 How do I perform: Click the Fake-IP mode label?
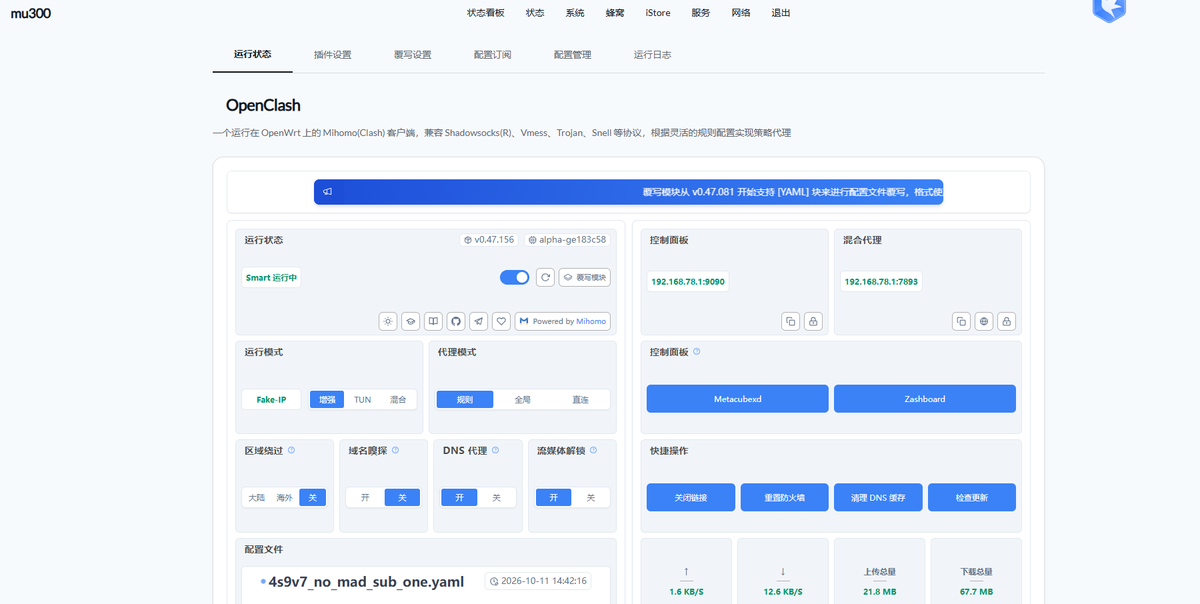[x=272, y=399]
